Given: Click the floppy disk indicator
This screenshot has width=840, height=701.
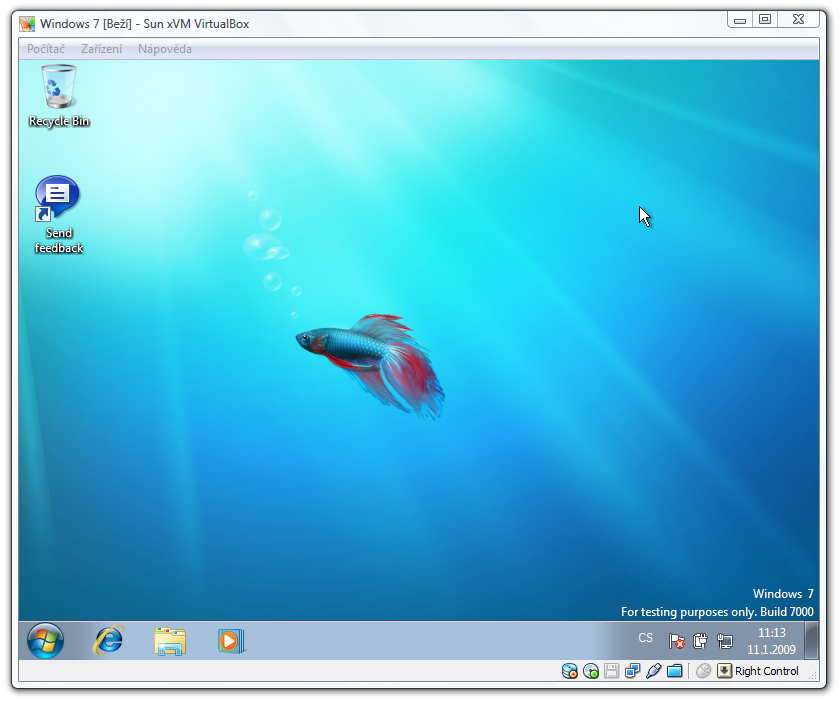Looking at the screenshot, I should 611,671.
